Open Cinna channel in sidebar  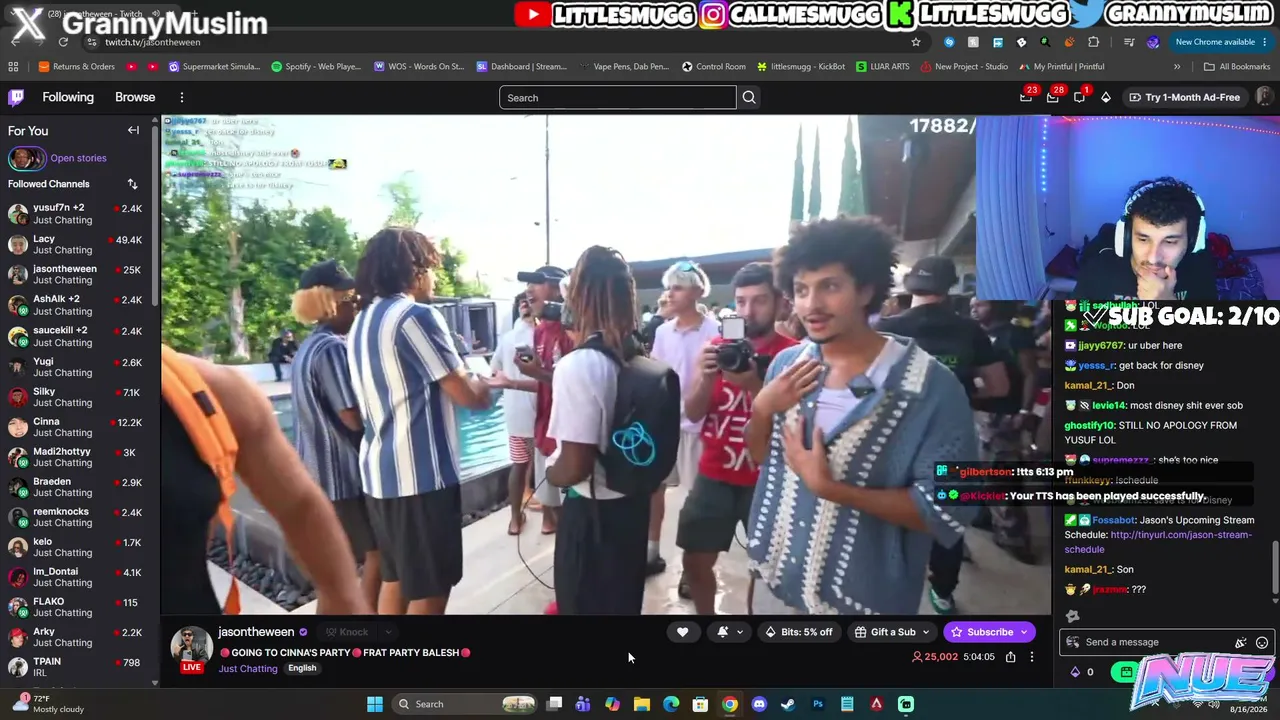pyautogui.click(x=78, y=427)
